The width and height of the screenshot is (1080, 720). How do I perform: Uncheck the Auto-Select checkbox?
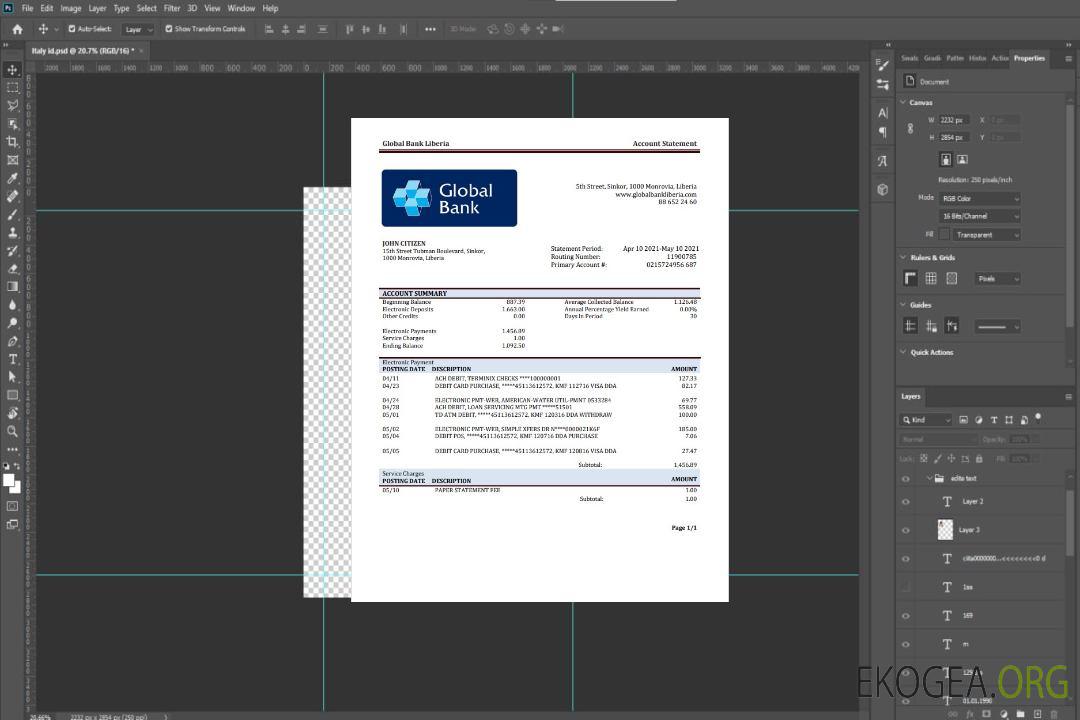click(x=71, y=29)
